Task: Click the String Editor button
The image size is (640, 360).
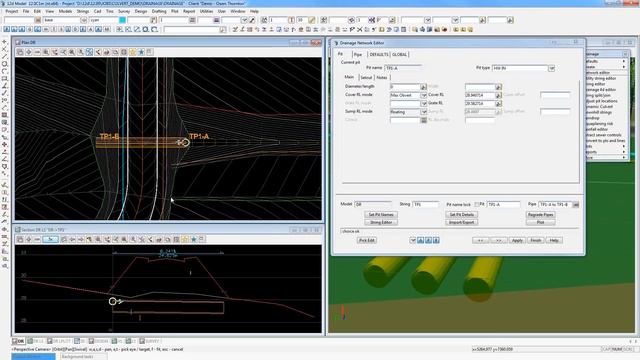Action: point(381,222)
